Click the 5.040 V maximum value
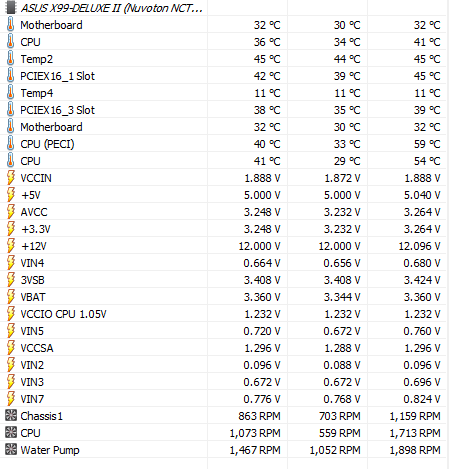Viewport: 449px width, 469px height. point(422,195)
